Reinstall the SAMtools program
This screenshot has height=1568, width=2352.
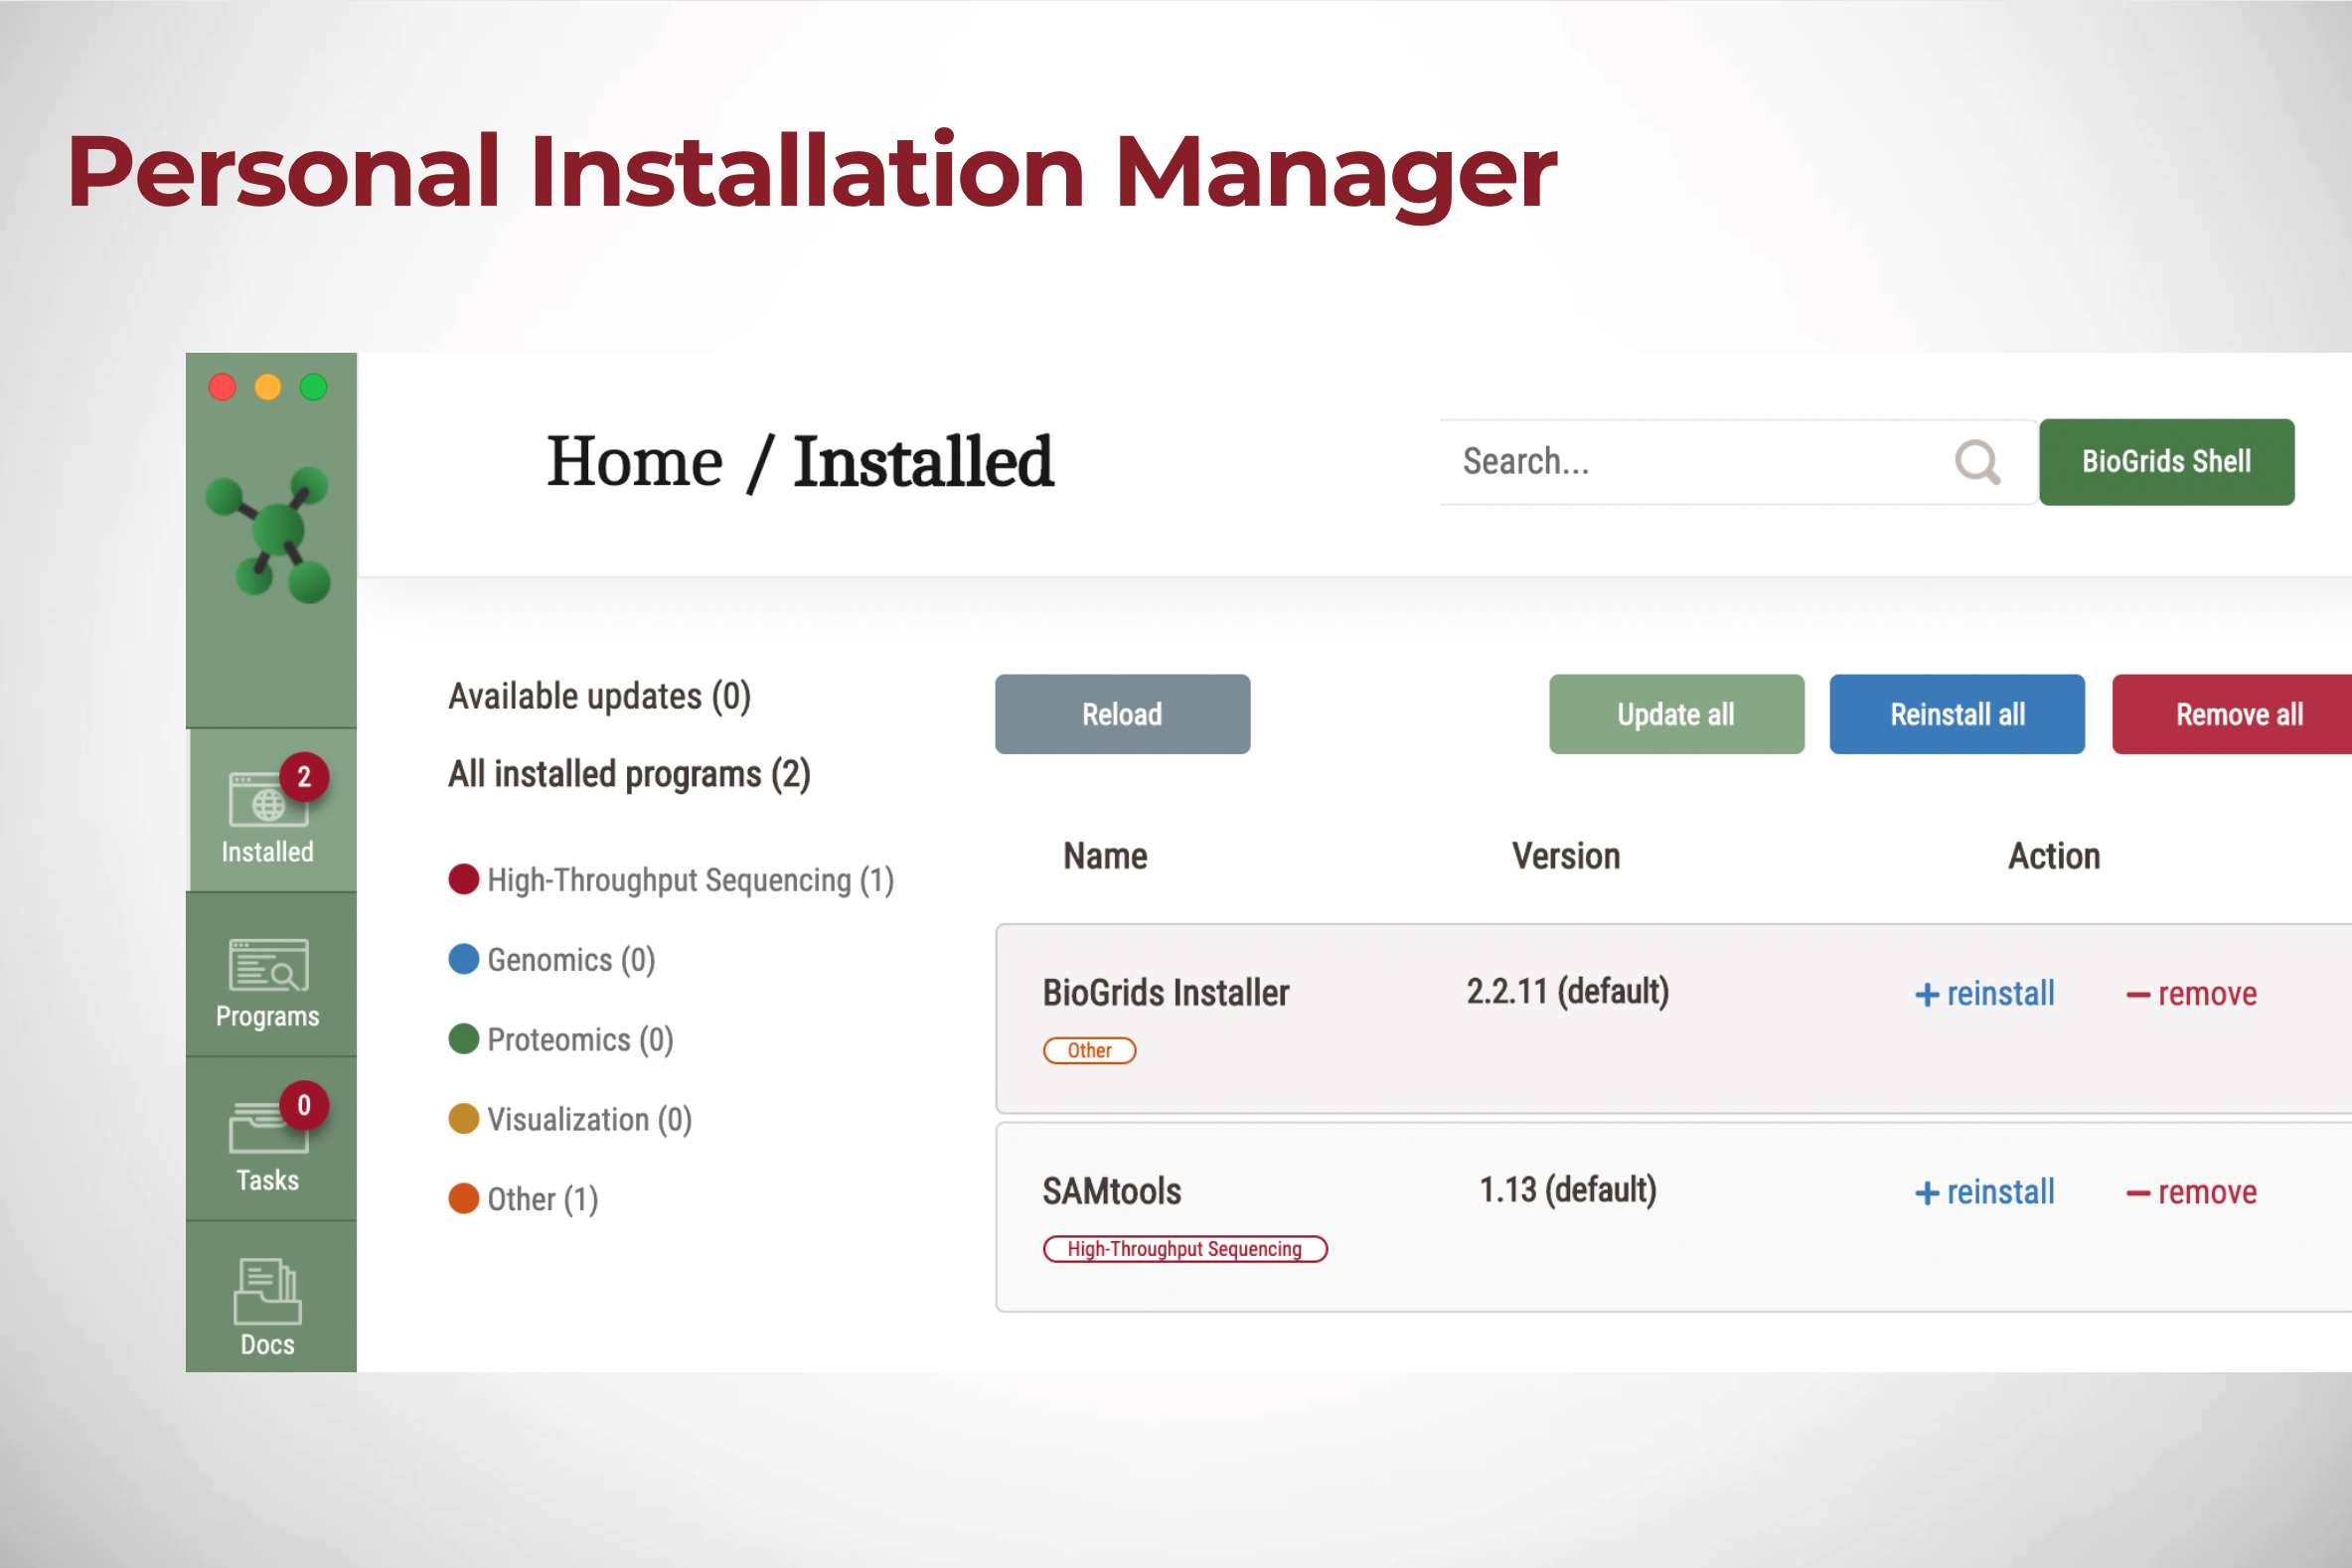tap(1984, 1192)
